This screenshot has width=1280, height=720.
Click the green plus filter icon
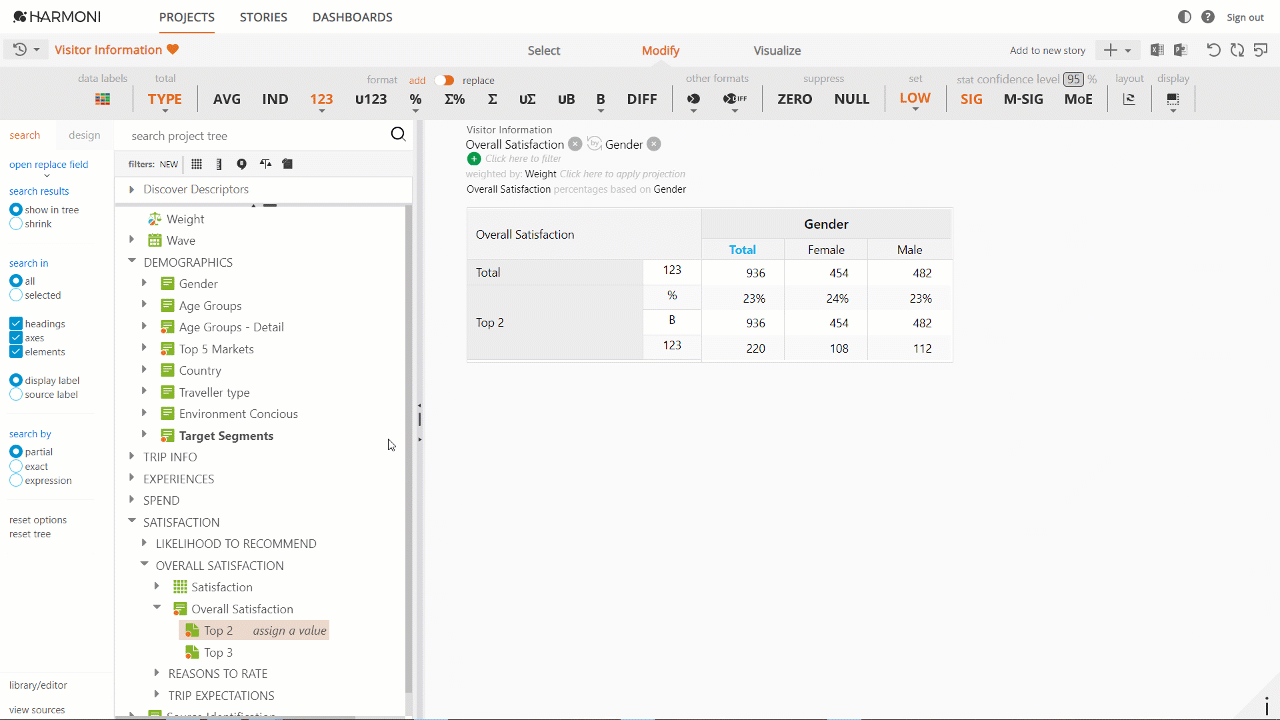pyautogui.click(x=474, y=159)
